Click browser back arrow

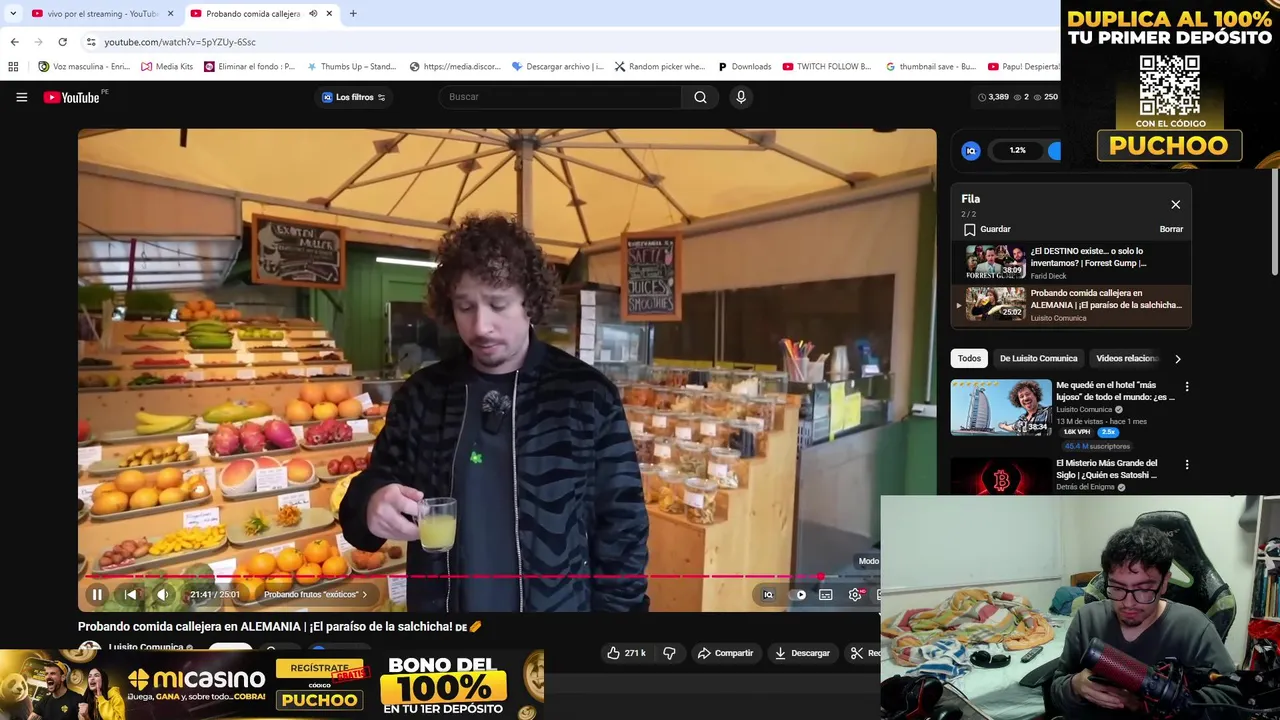click(x=14, y=42)
